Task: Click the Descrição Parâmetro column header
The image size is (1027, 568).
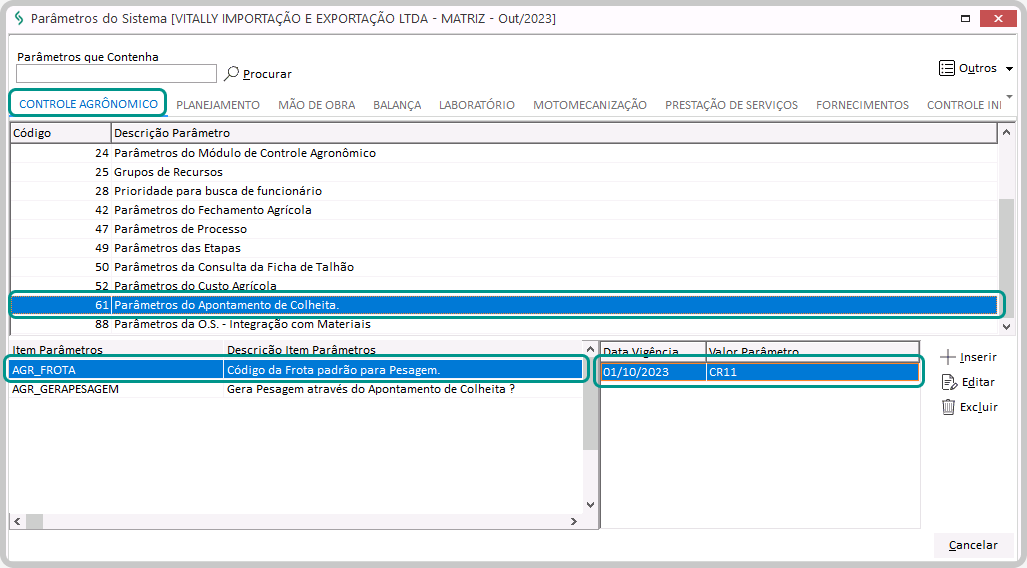Action: coord(554,133)
